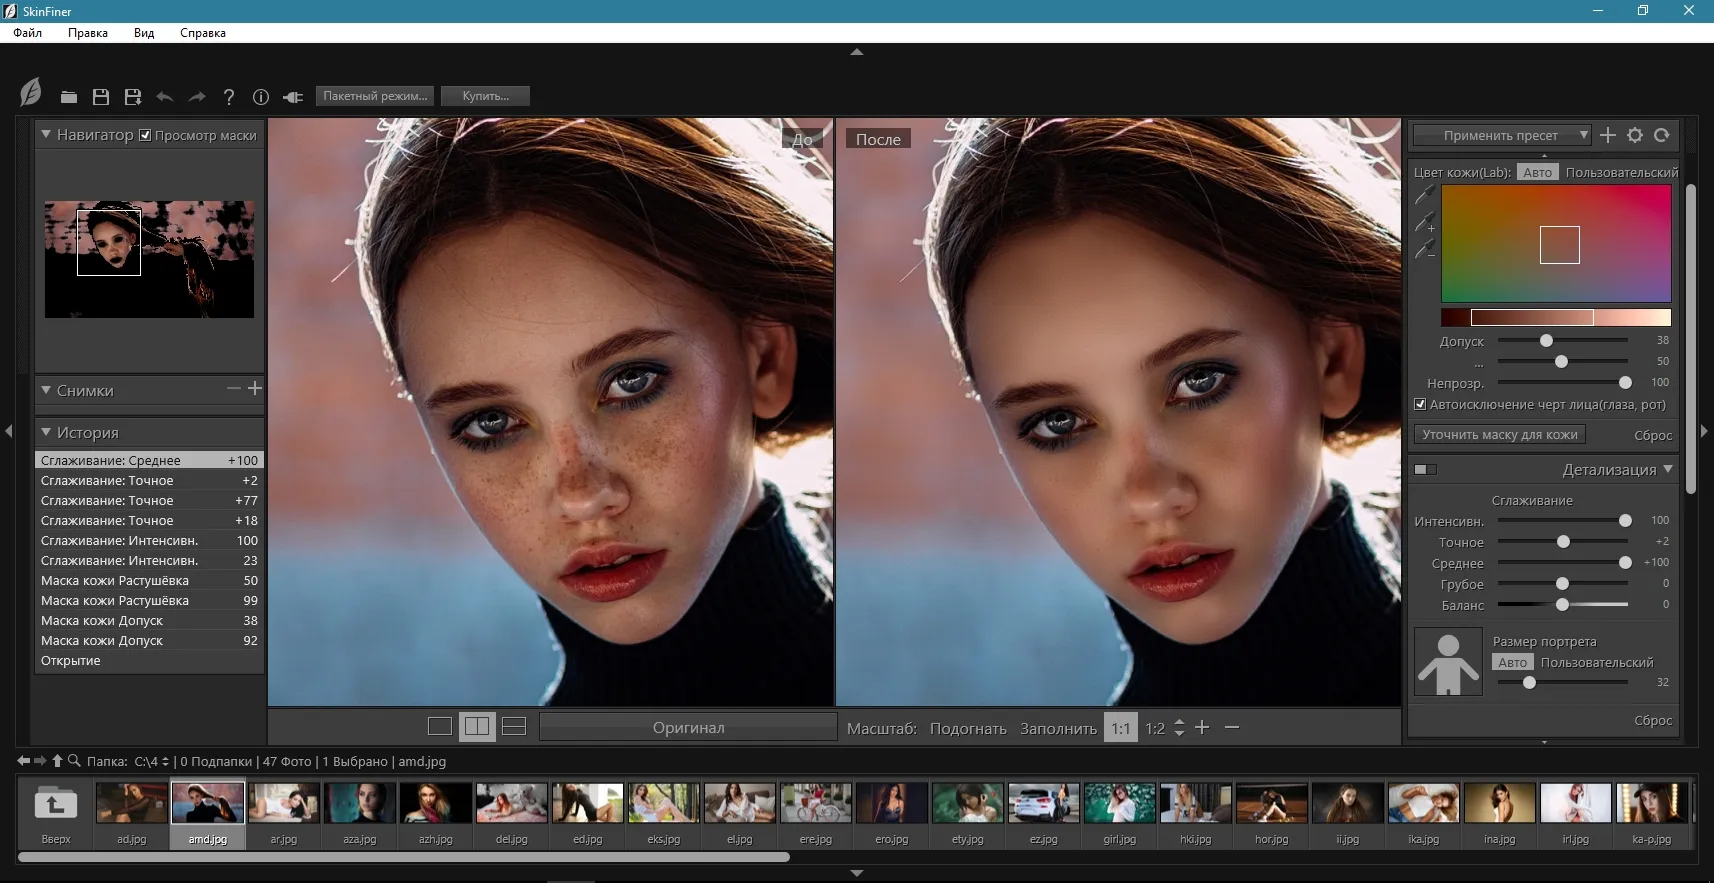Select history entry Маска кожи Допуск 92
The height and width of the screenshot is (883, 1714).
[x=149, y=640]
